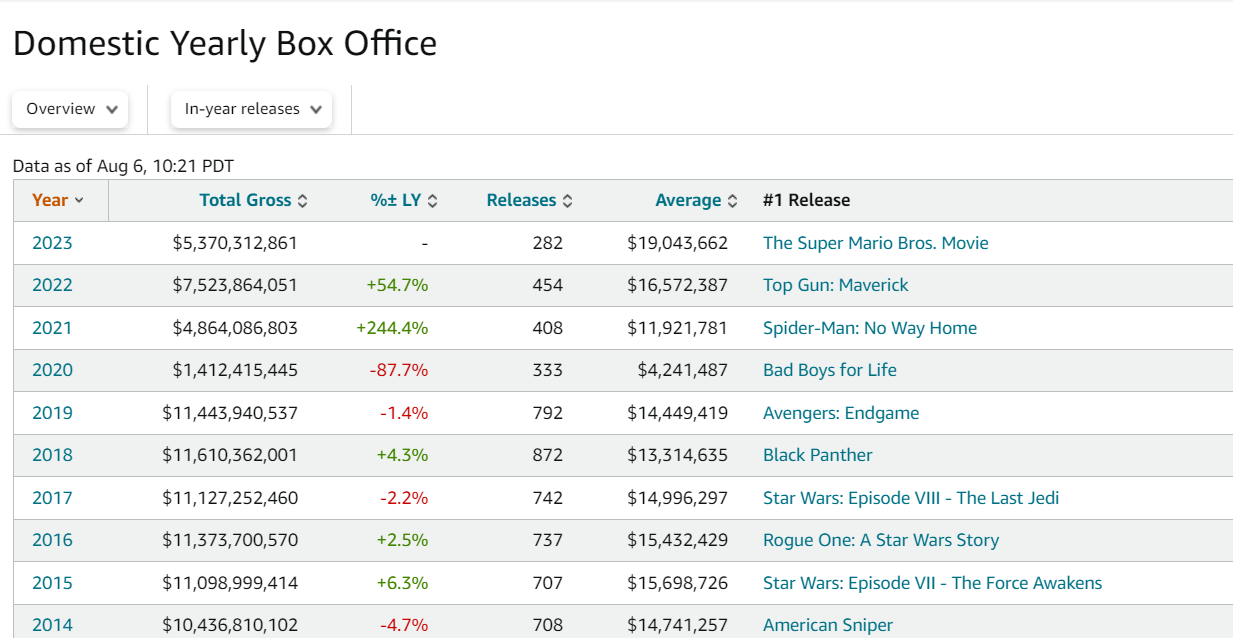
Task: Open Bad Boys for Life link
Action: pos(830,370)
